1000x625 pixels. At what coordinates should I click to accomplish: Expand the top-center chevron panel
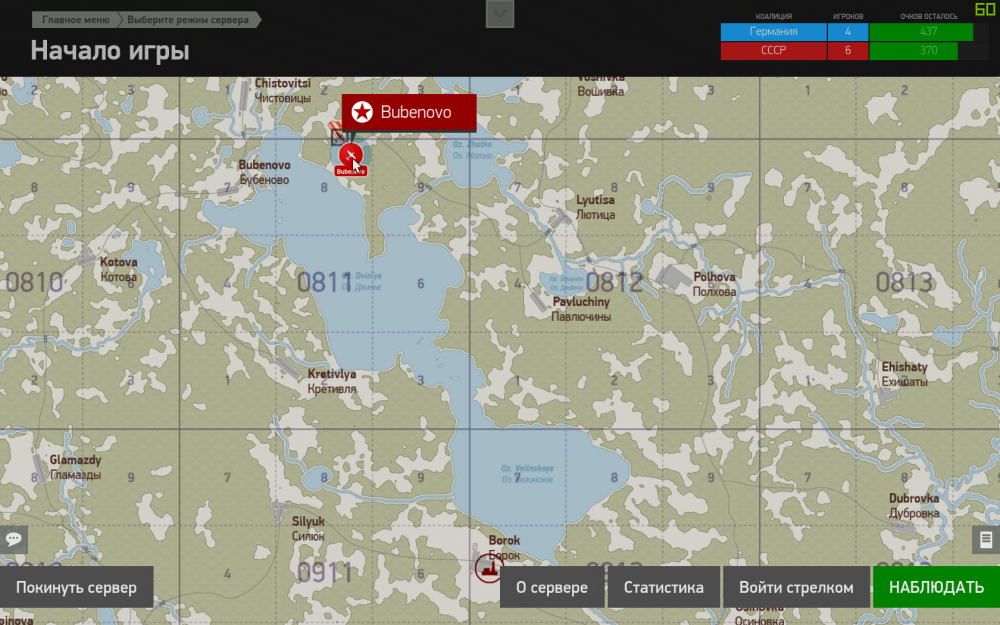499,14
